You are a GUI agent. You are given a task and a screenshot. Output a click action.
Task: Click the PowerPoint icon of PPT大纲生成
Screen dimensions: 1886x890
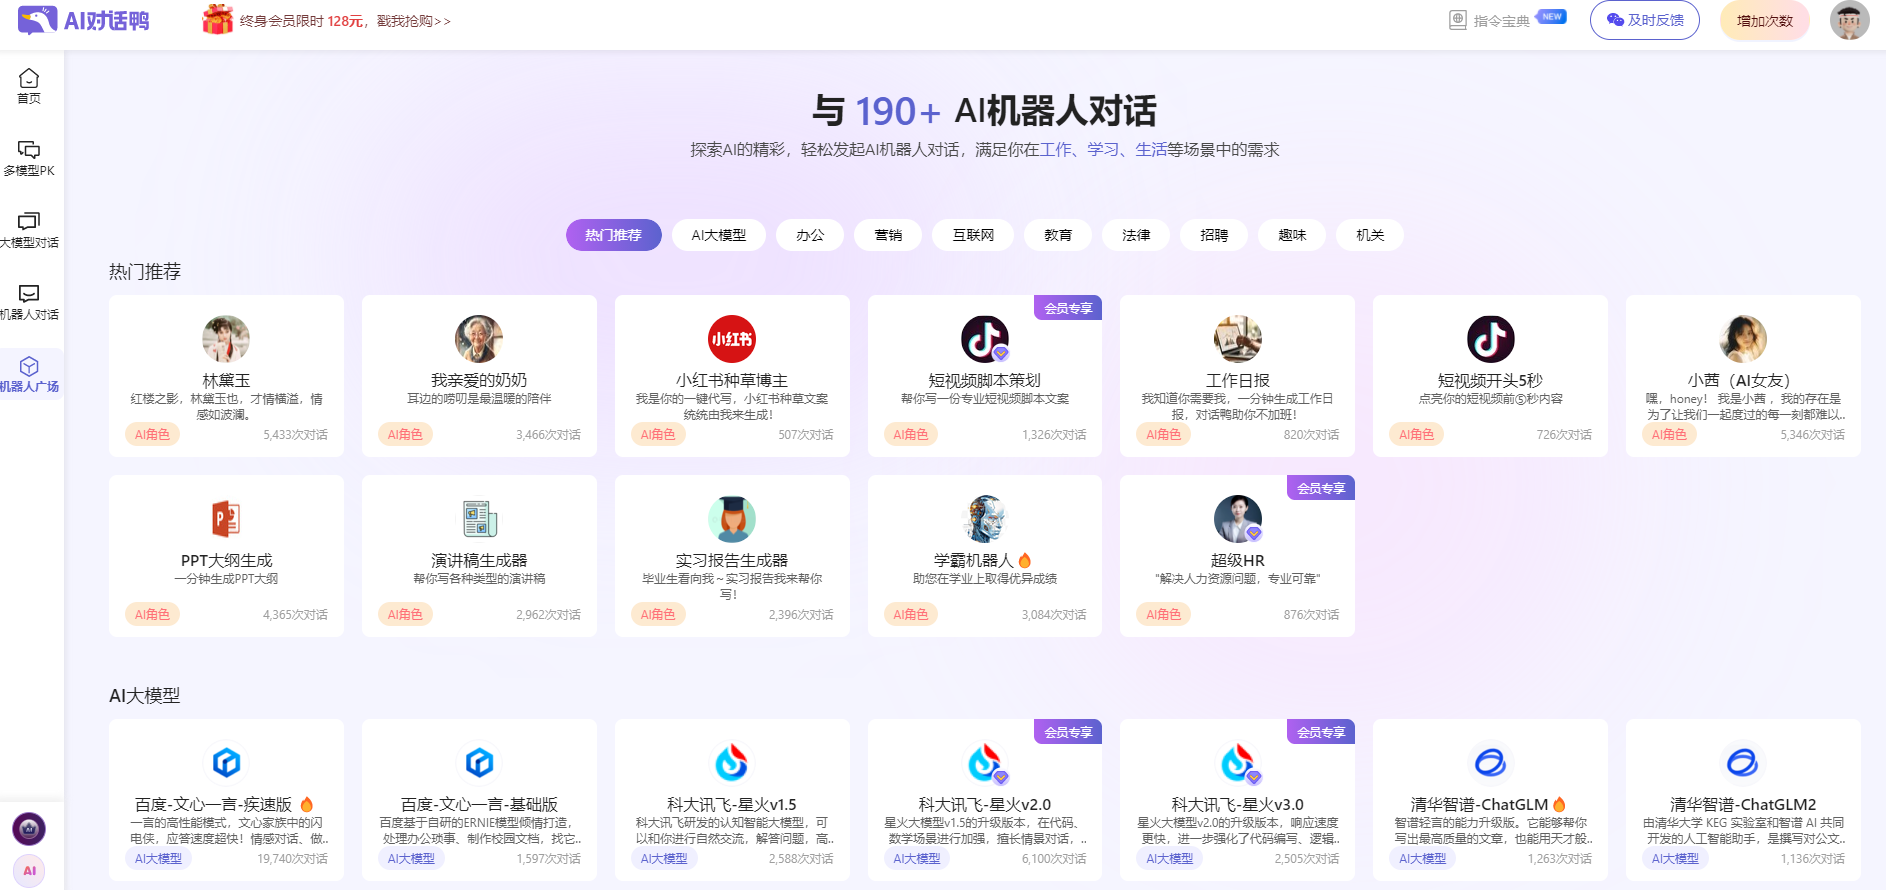226,519
